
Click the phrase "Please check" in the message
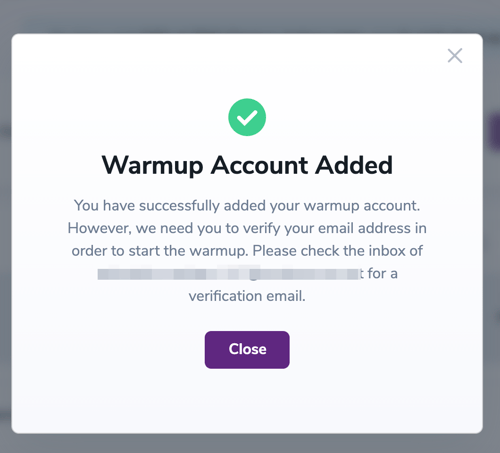tap(296, 251)
